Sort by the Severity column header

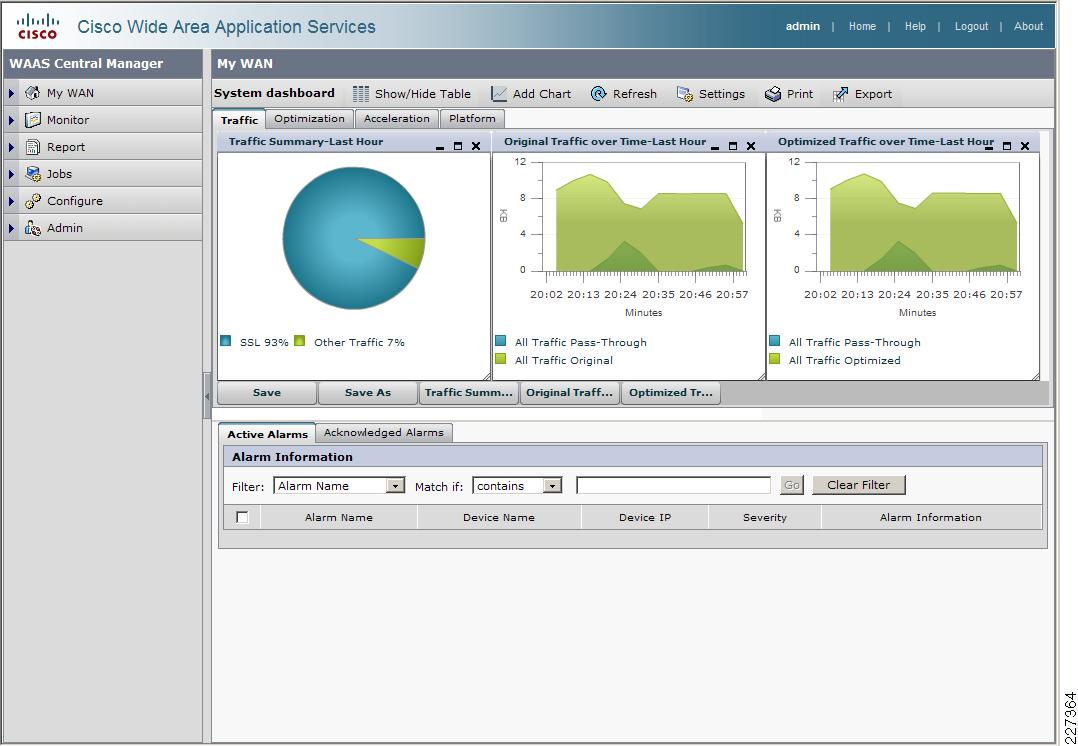(764, 517)
